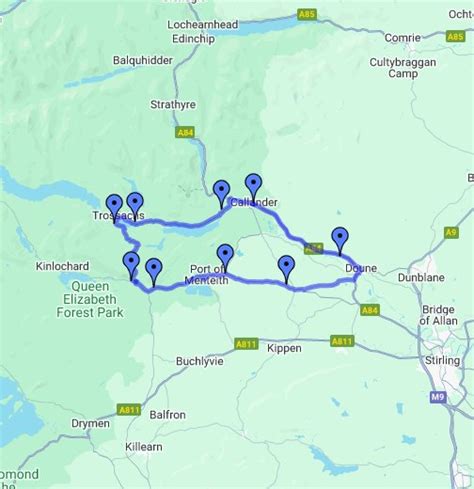Click the M9 motorway shield

438,397
